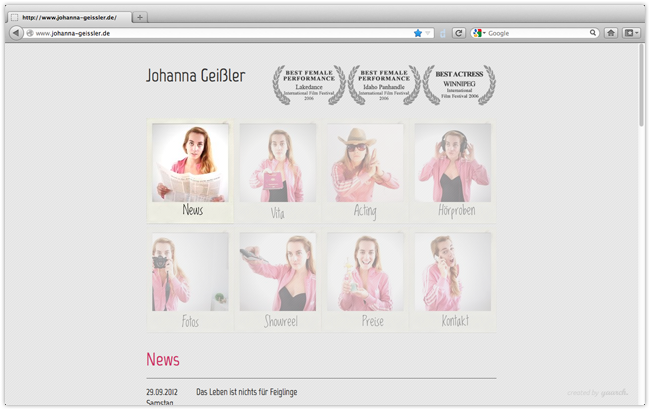Open the toolbar menu button at far right
650x410 pixels.
click(631, 33)
